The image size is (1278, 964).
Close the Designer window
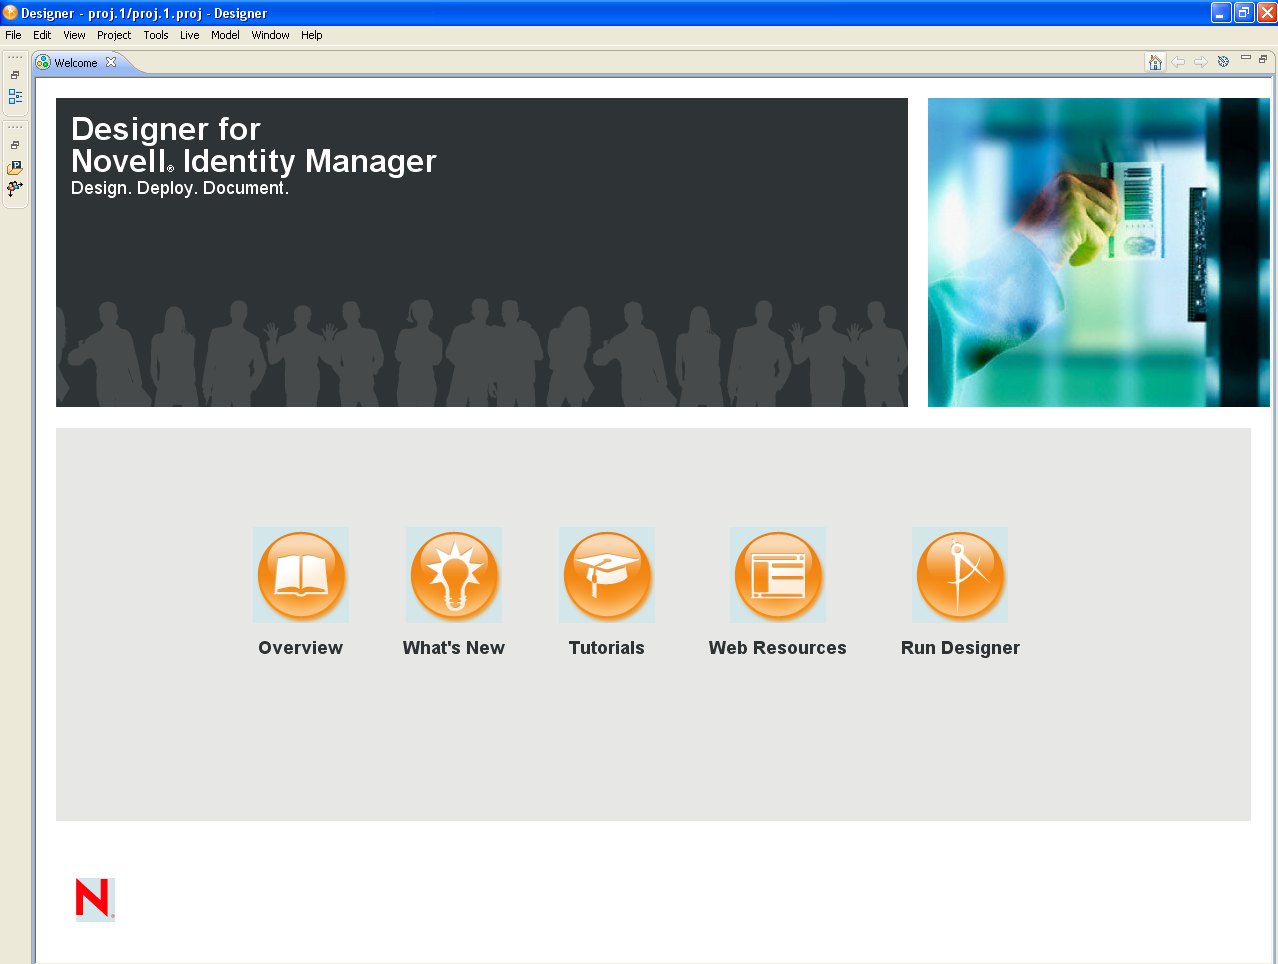(1267, 13)
